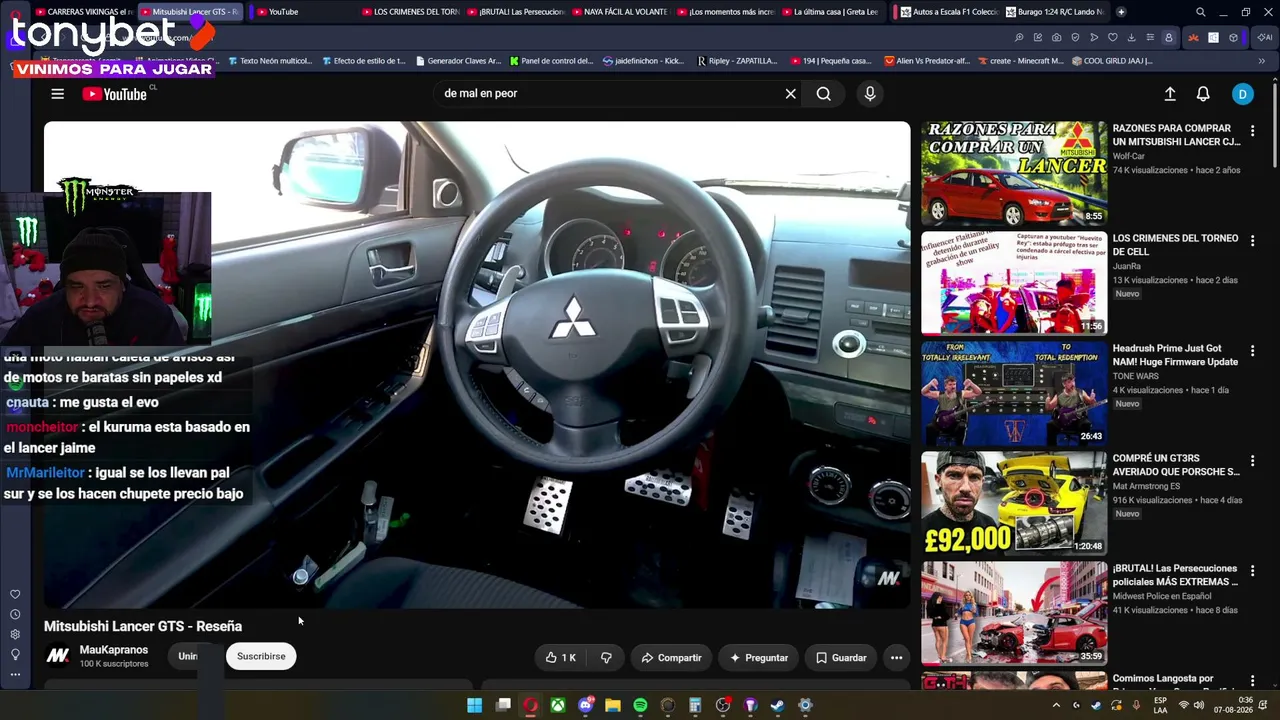Open options for the ¡BRUTAL! Persecuciones video
This screenshot has height=720, width=1280.
(x=1252, y=571)
